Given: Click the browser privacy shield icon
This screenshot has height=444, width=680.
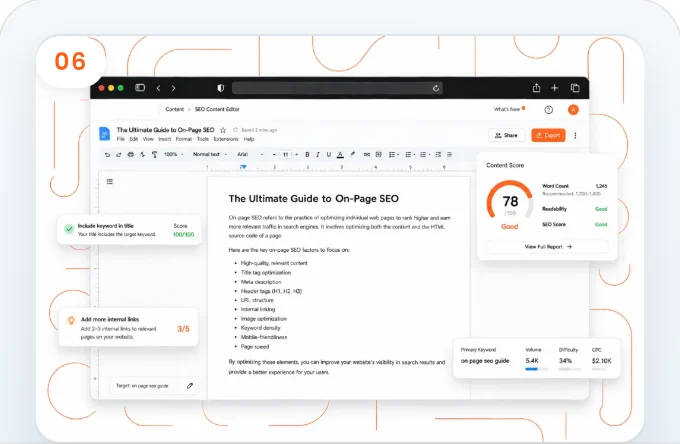Looking at the screenshot, I should [x=221, y=88].
